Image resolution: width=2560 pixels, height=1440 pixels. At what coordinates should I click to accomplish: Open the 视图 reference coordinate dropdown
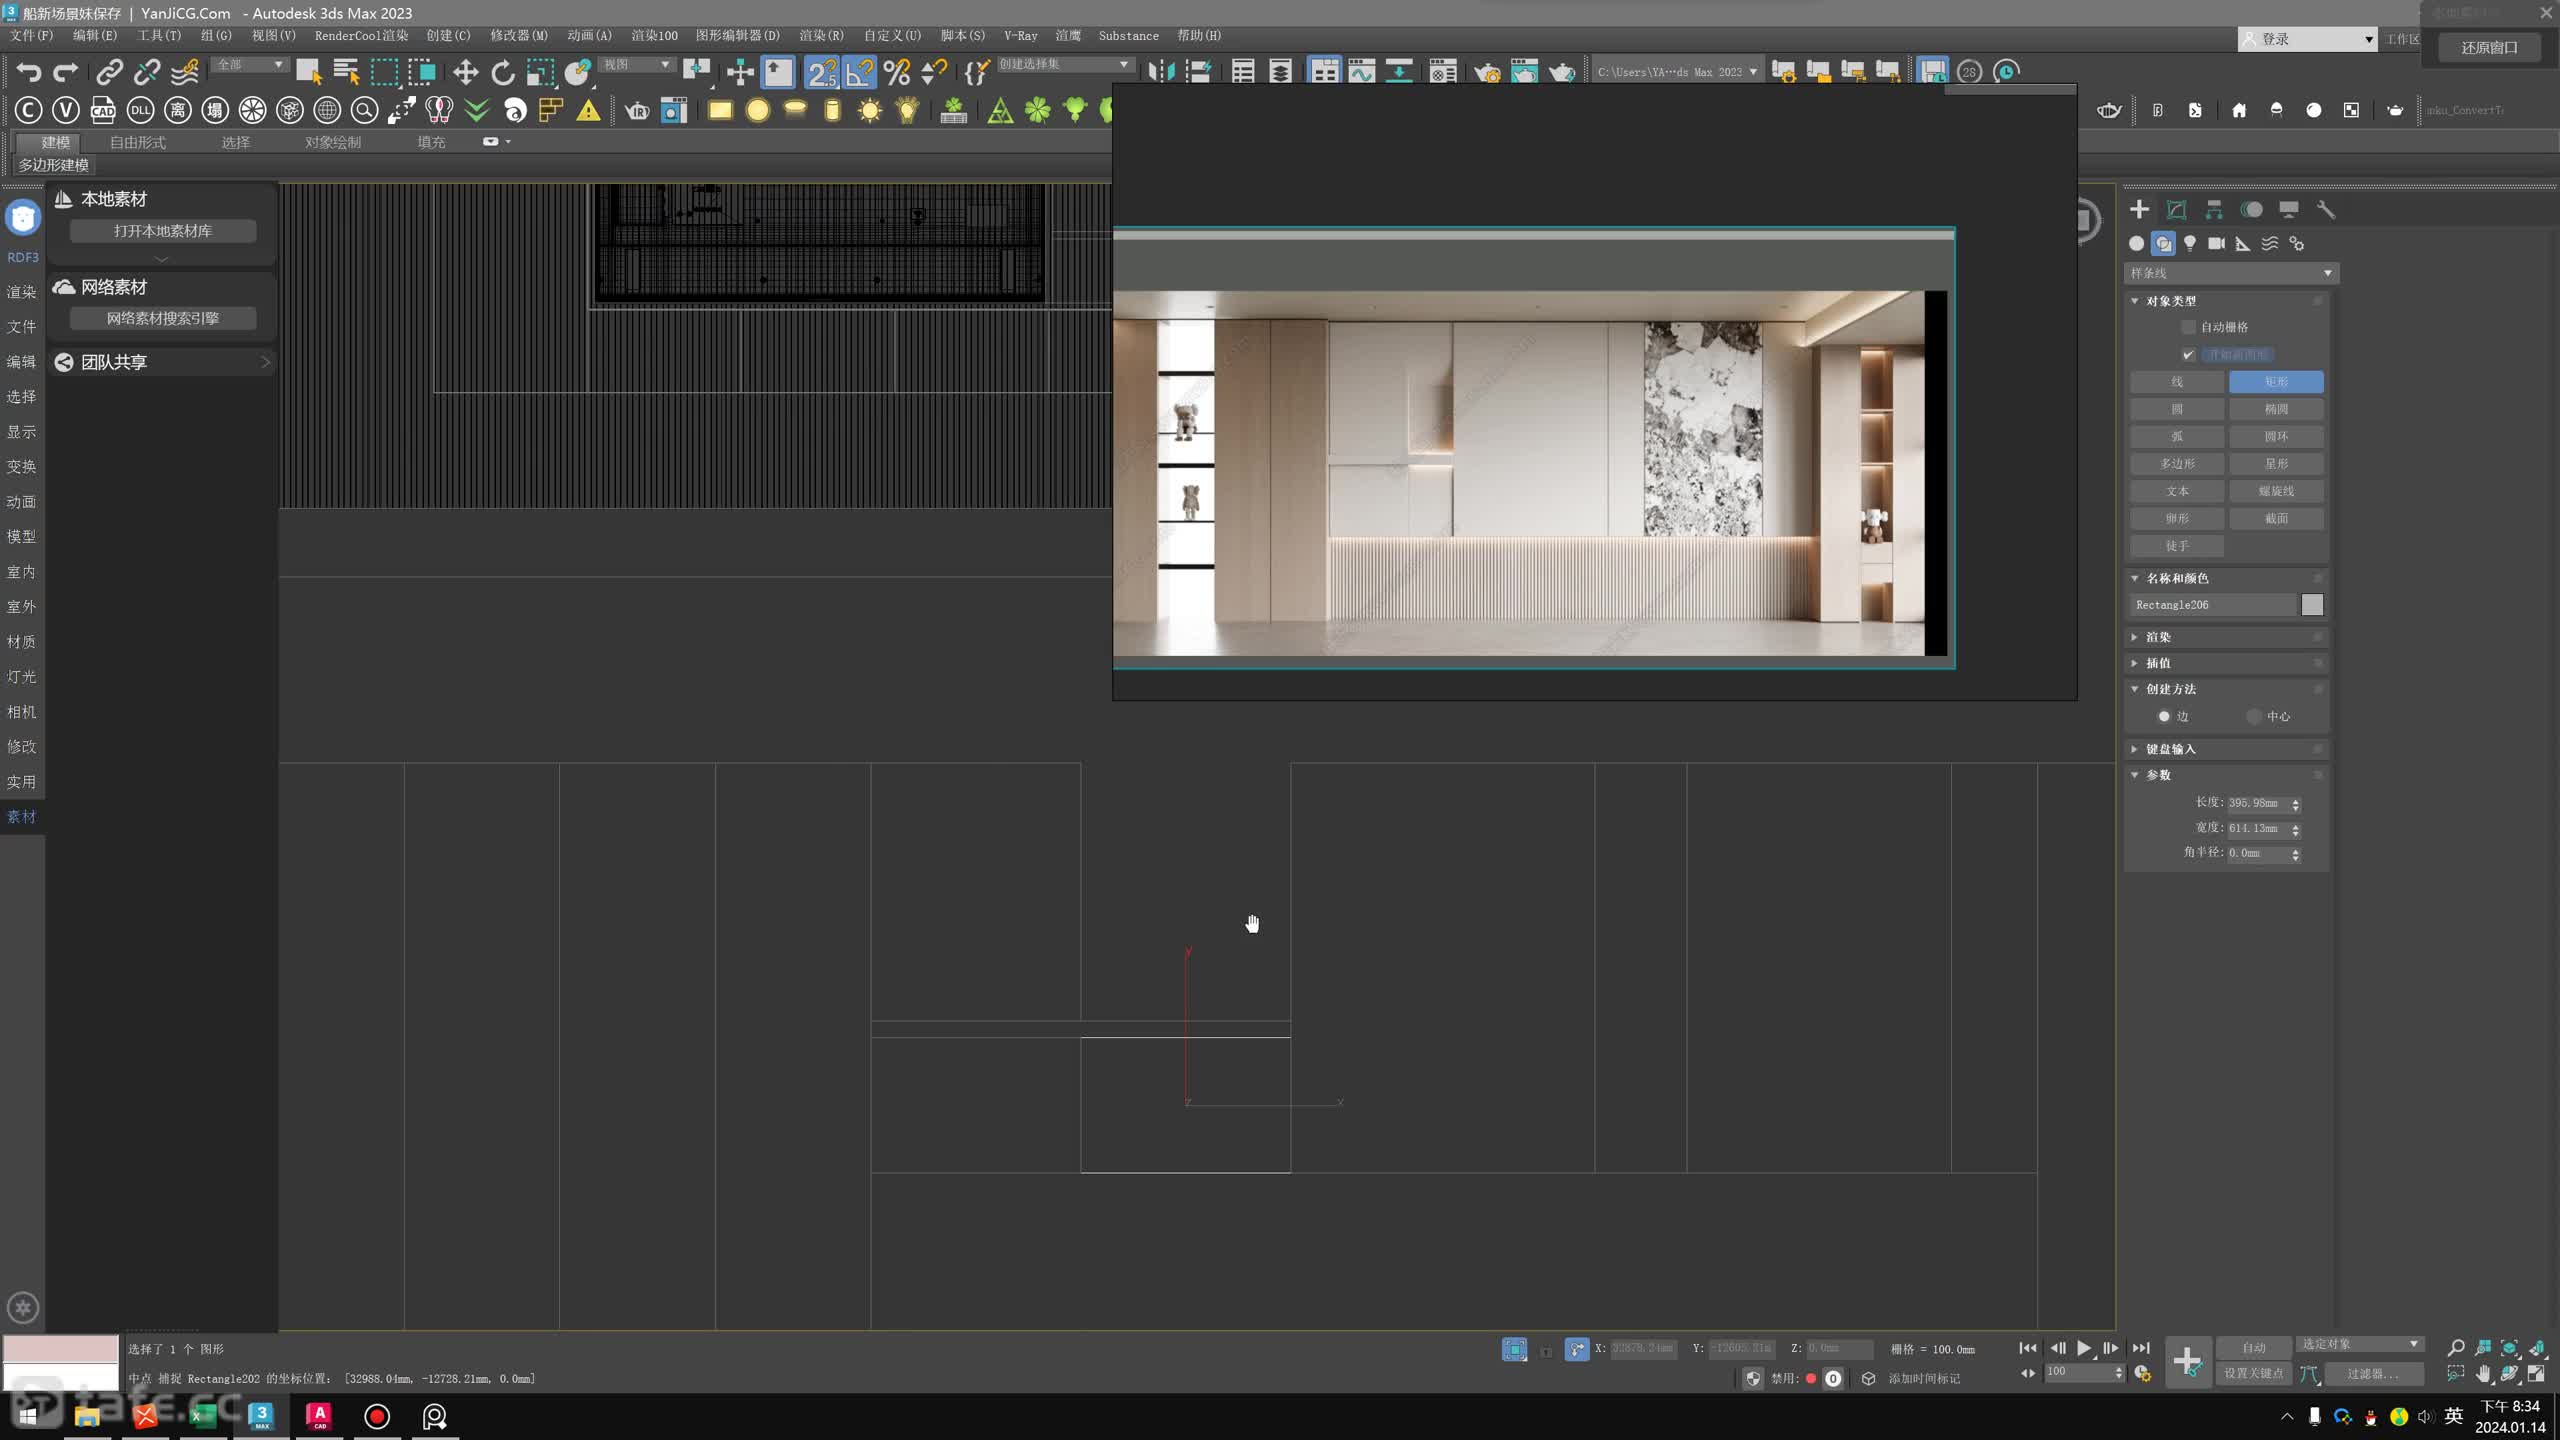[636, 64]
